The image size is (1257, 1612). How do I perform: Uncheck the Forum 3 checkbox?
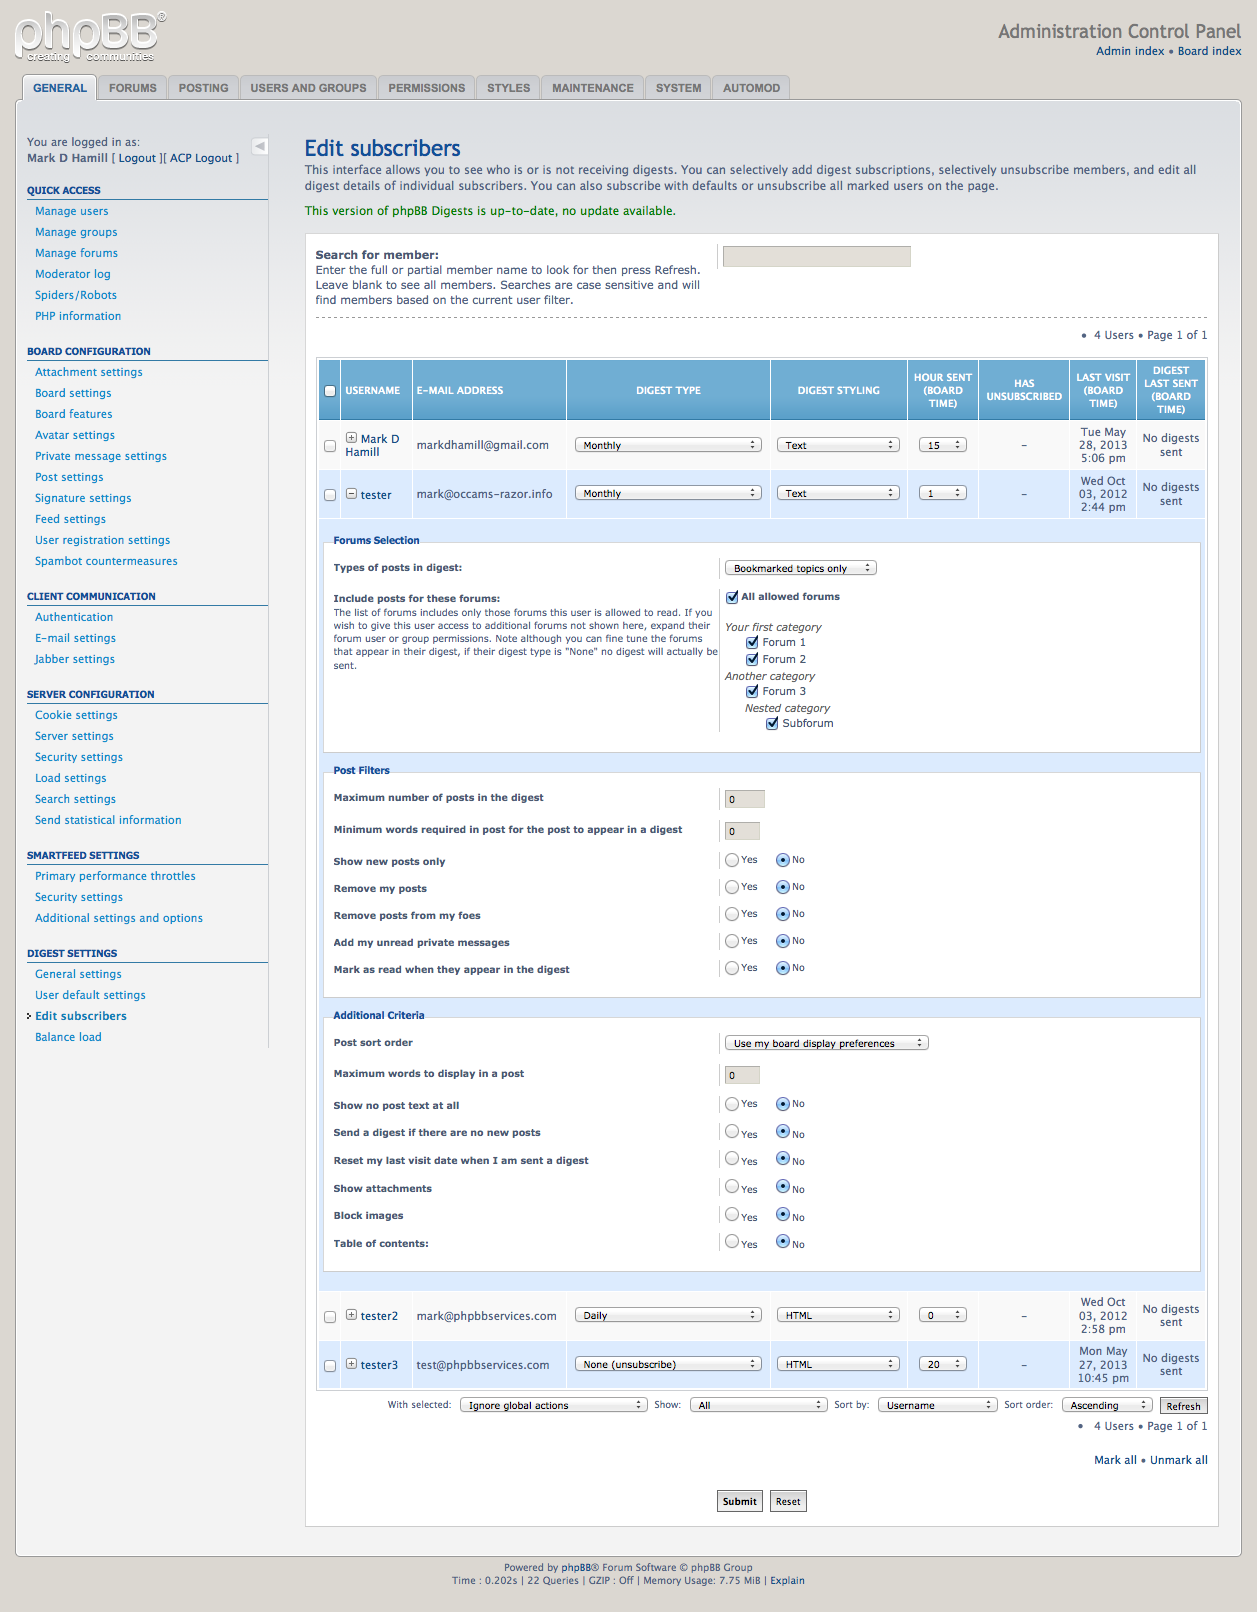(x=752, y=692)
